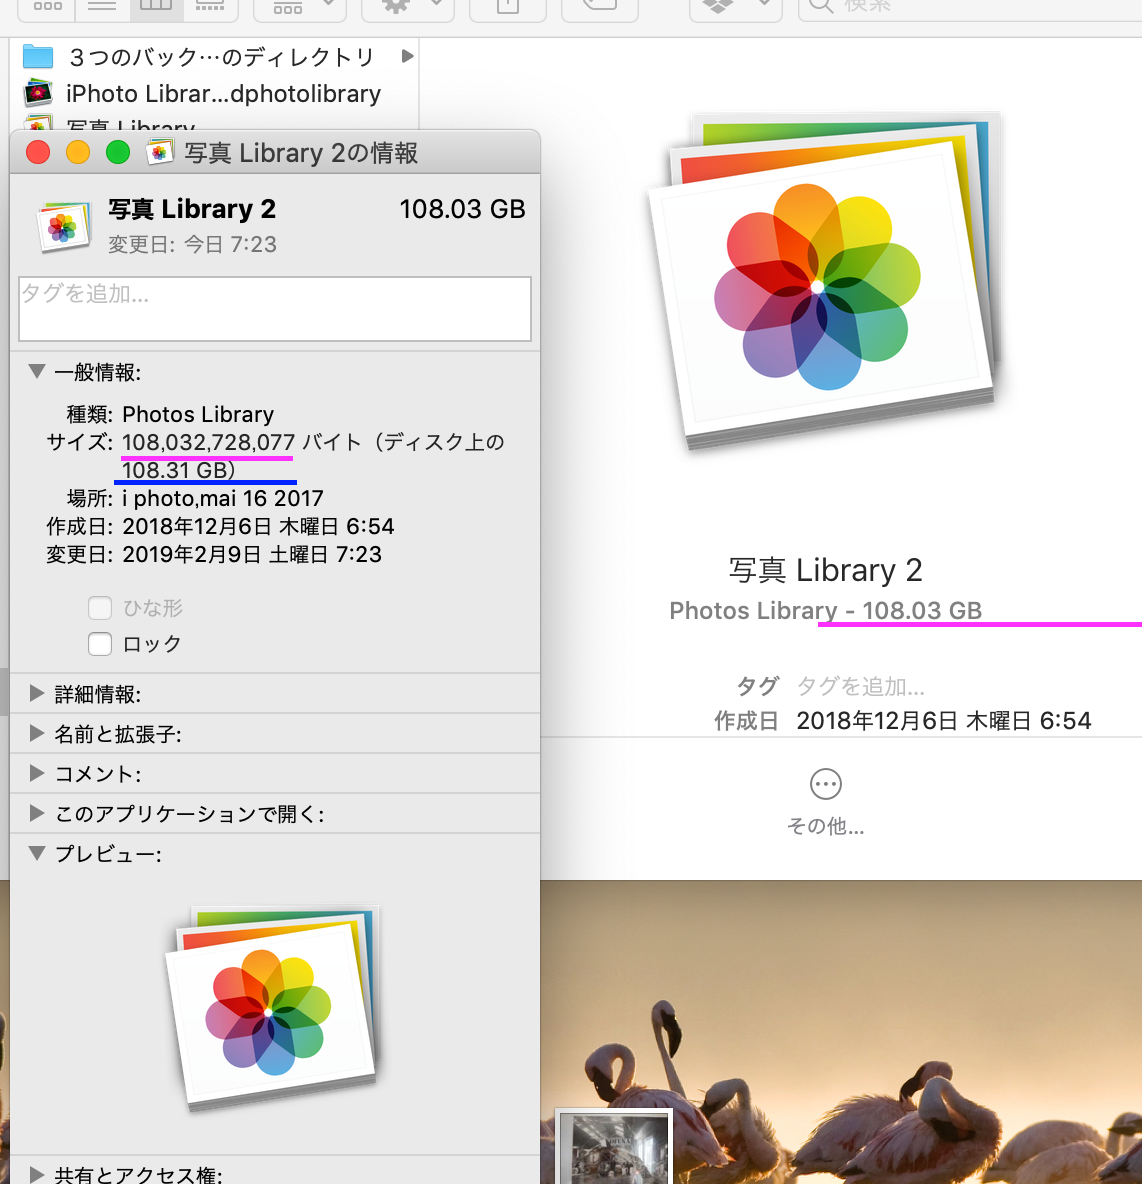Viewport: 1142px width, 1184px height.
Task: Click タグを追加 field in the Finder preview pane
Action: click(x=861, y=686)
